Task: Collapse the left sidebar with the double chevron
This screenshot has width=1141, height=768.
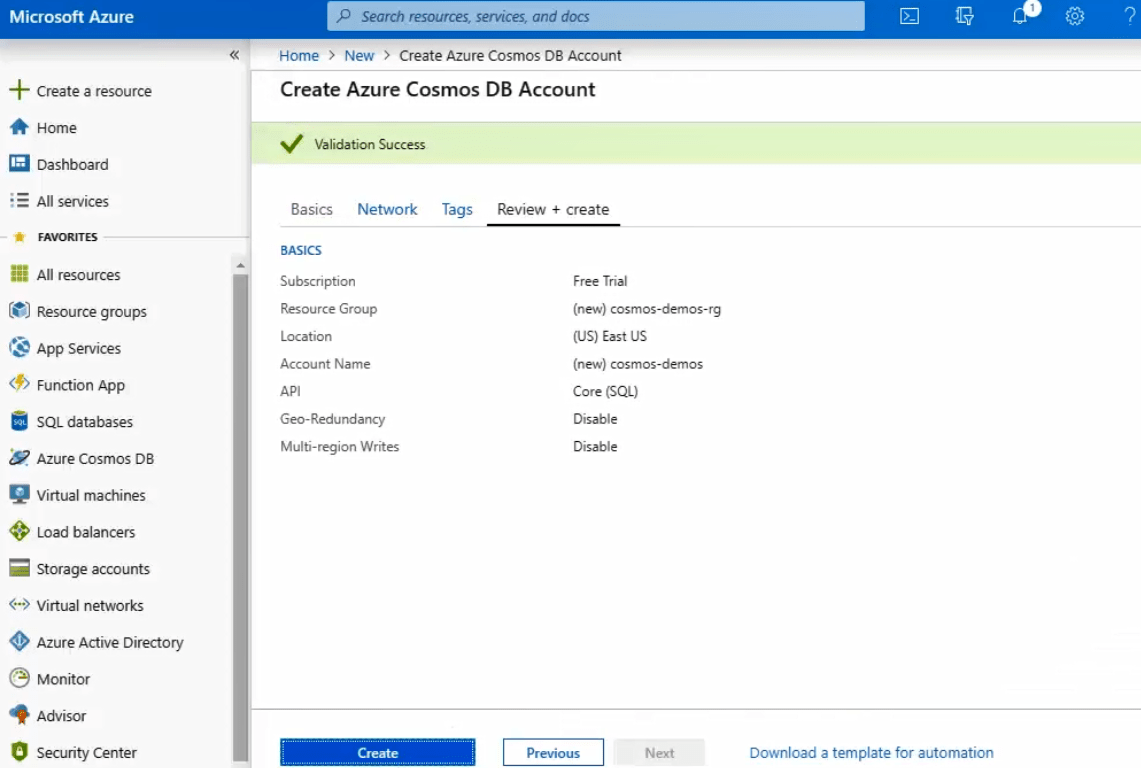Action: point(234,55)
